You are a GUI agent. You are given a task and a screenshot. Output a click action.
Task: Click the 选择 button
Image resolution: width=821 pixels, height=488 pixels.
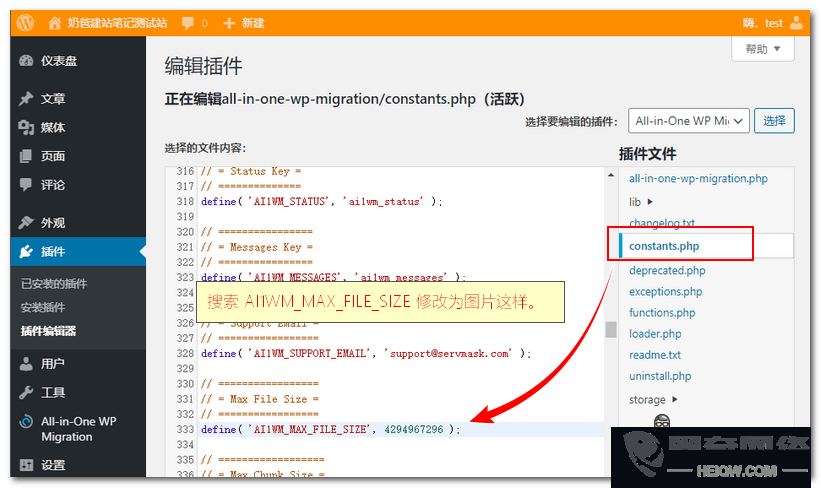774,121
